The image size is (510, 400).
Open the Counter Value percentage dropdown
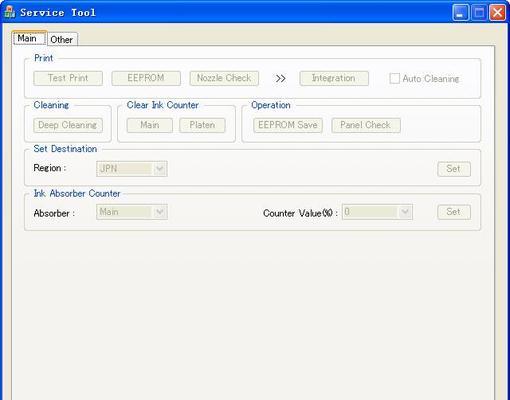377,212
